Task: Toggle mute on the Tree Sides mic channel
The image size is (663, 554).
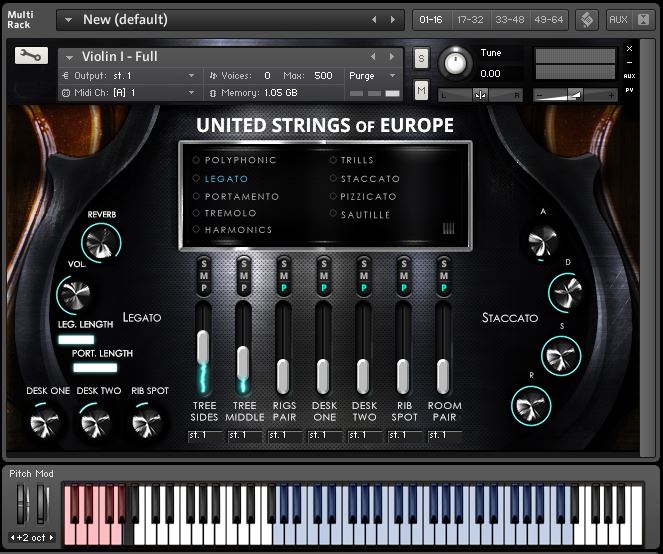Action: tap(204, 275)
